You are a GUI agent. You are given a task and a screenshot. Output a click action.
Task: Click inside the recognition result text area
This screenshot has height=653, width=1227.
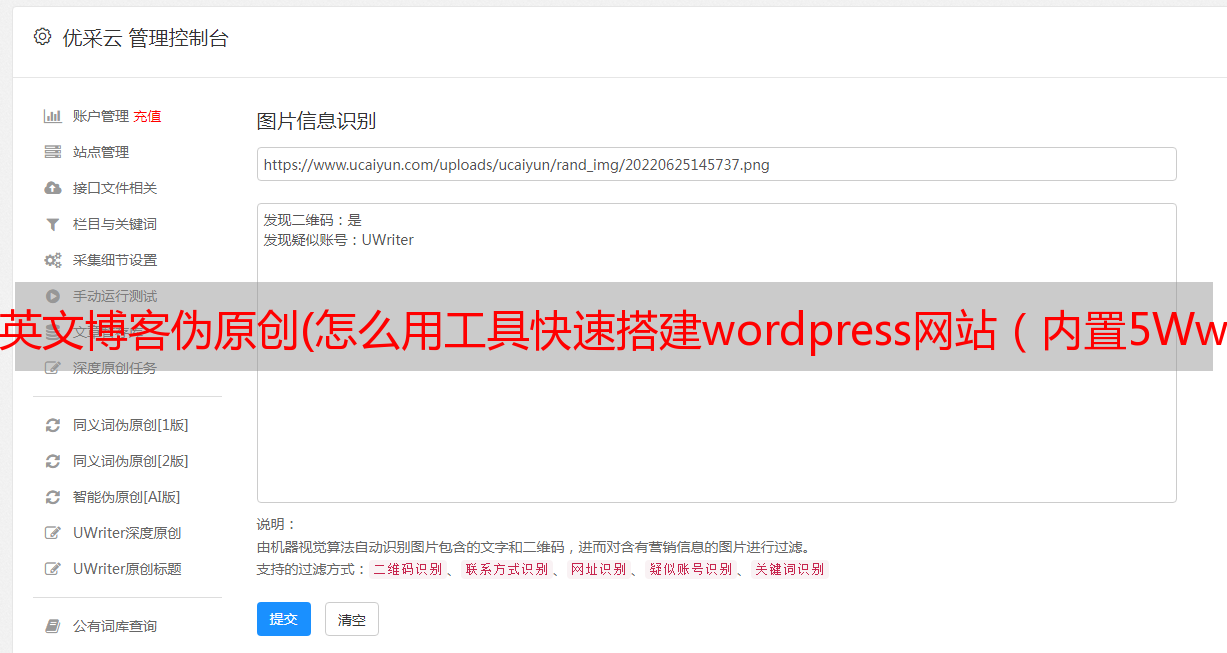click(x=716, y=352)
